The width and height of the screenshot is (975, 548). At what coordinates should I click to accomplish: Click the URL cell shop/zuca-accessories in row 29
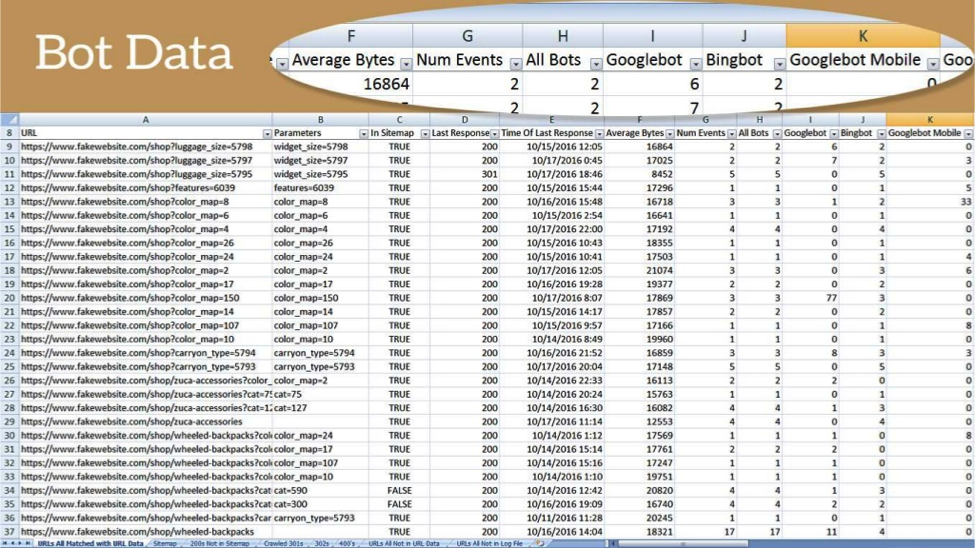click(146, 422)
